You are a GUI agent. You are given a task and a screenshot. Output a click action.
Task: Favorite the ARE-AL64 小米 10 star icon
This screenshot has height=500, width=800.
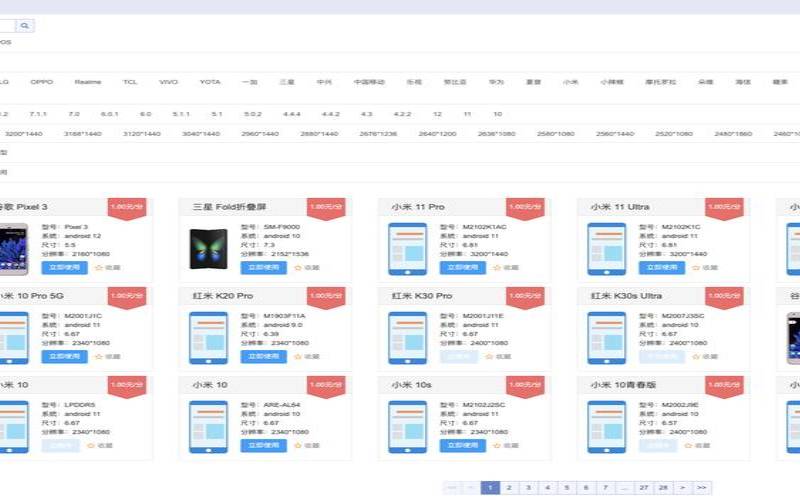pyautogui.click(x=298, y=445)
